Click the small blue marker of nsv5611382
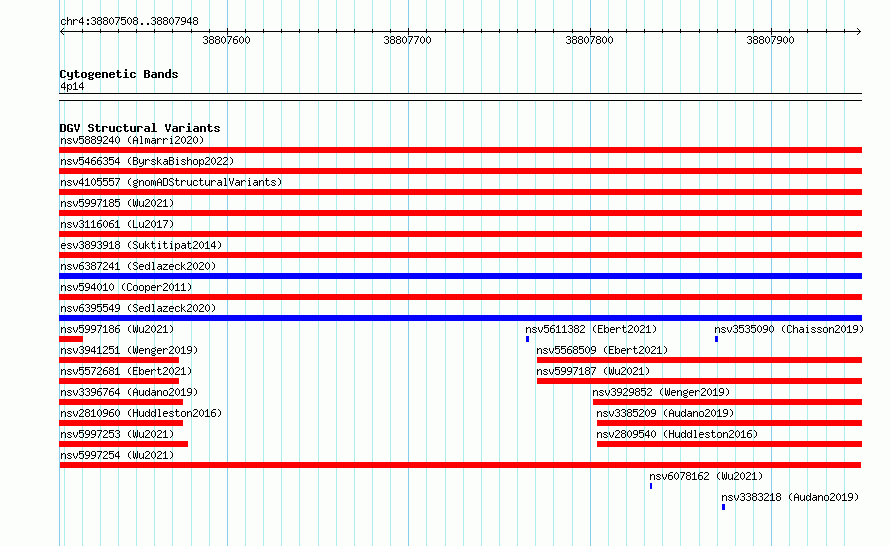890x546 pixels. tap(527, 339)
